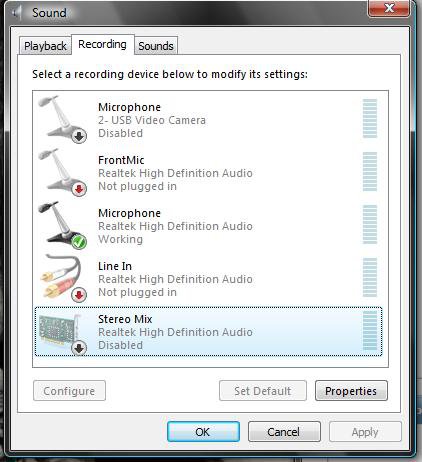The height and width of the screenshot is (462, 422).
Task: Click the level meter beside USB Video Camera microphone
Action: coord(370,118)
